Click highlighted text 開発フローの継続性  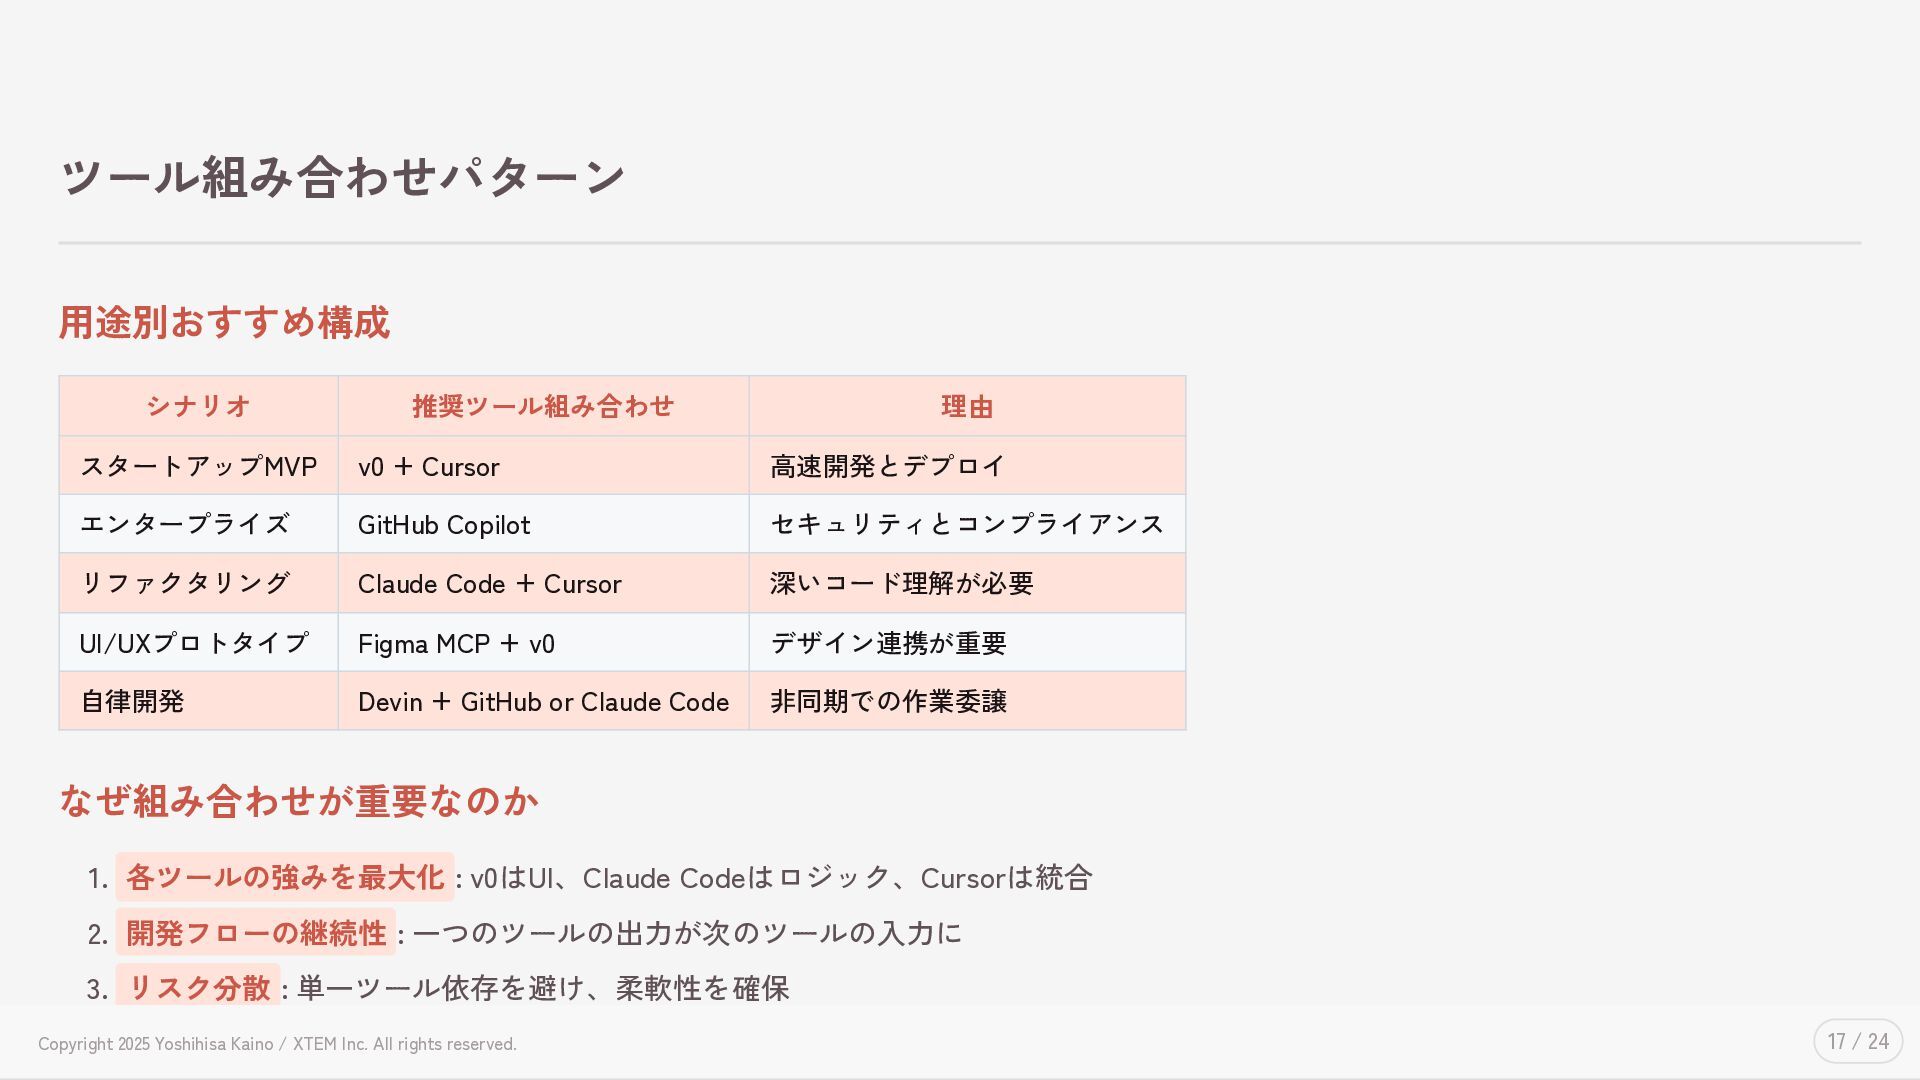click(256, 933)
